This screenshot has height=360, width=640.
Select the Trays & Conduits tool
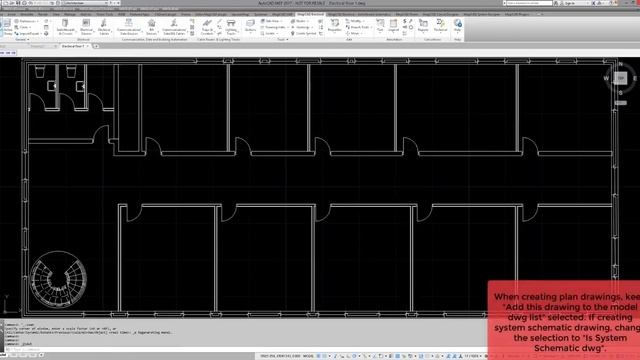[x=207, y=27]
